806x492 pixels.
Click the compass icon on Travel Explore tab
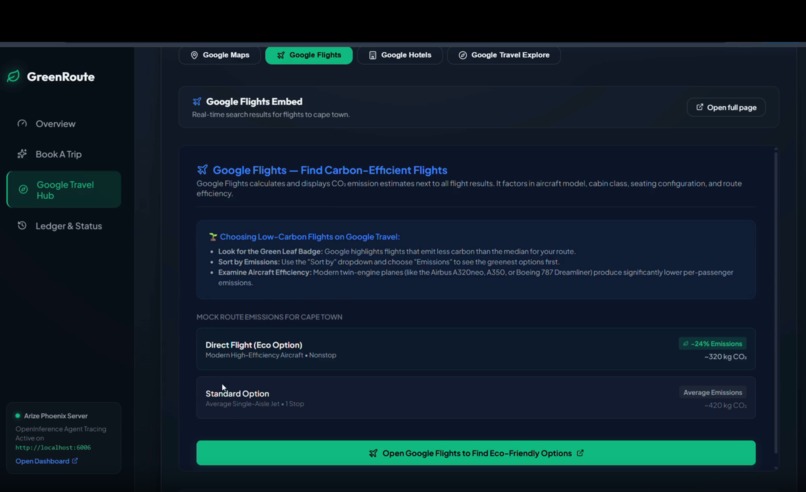(463, 55)
